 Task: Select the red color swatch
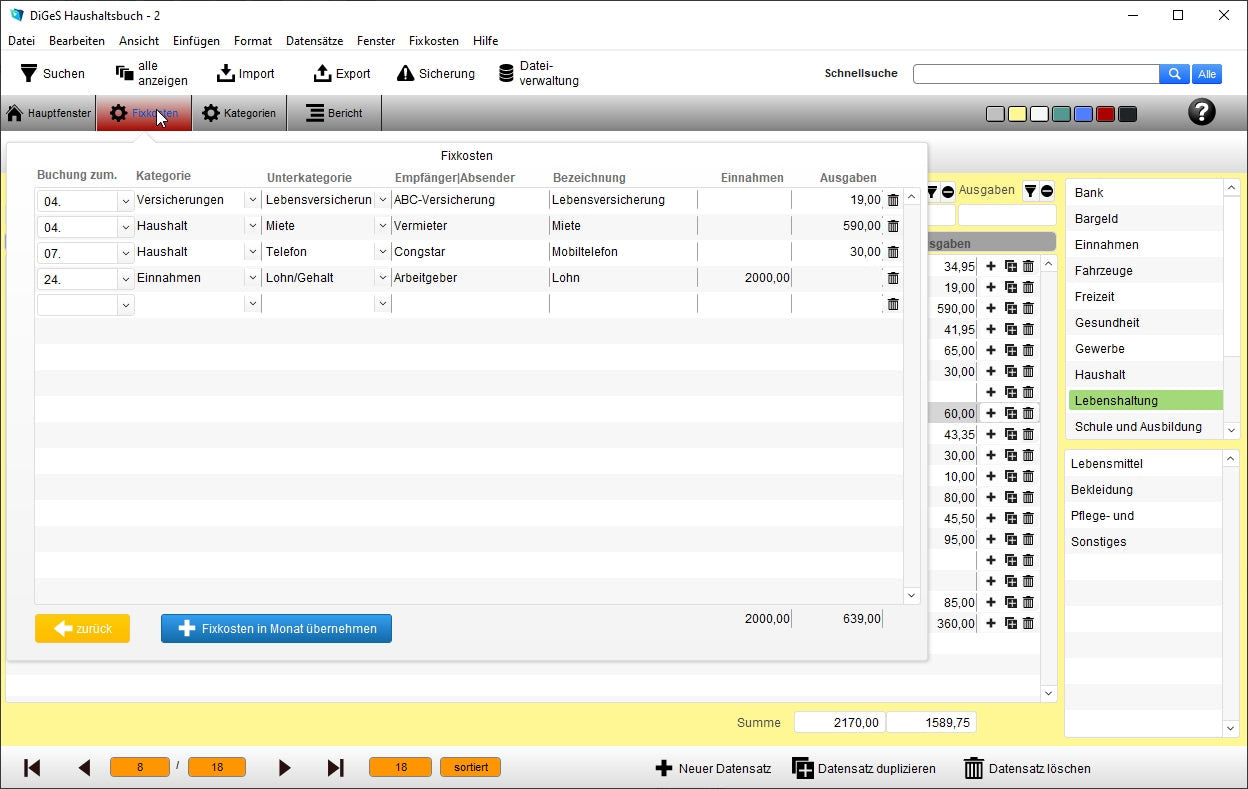[x=1105, y=114]
